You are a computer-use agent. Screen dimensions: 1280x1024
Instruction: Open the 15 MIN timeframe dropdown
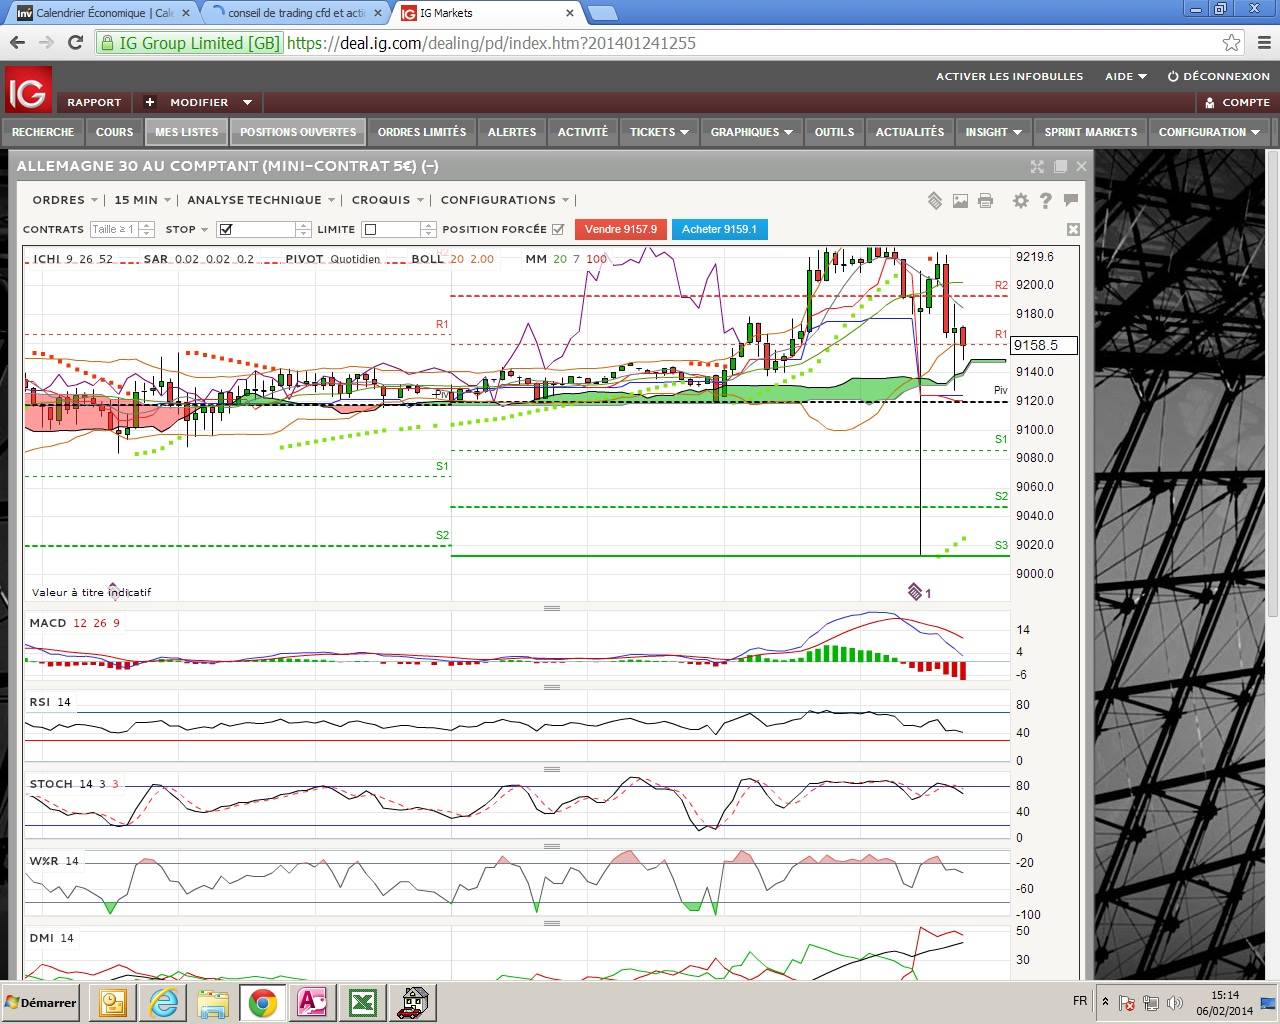pos(142,200)
